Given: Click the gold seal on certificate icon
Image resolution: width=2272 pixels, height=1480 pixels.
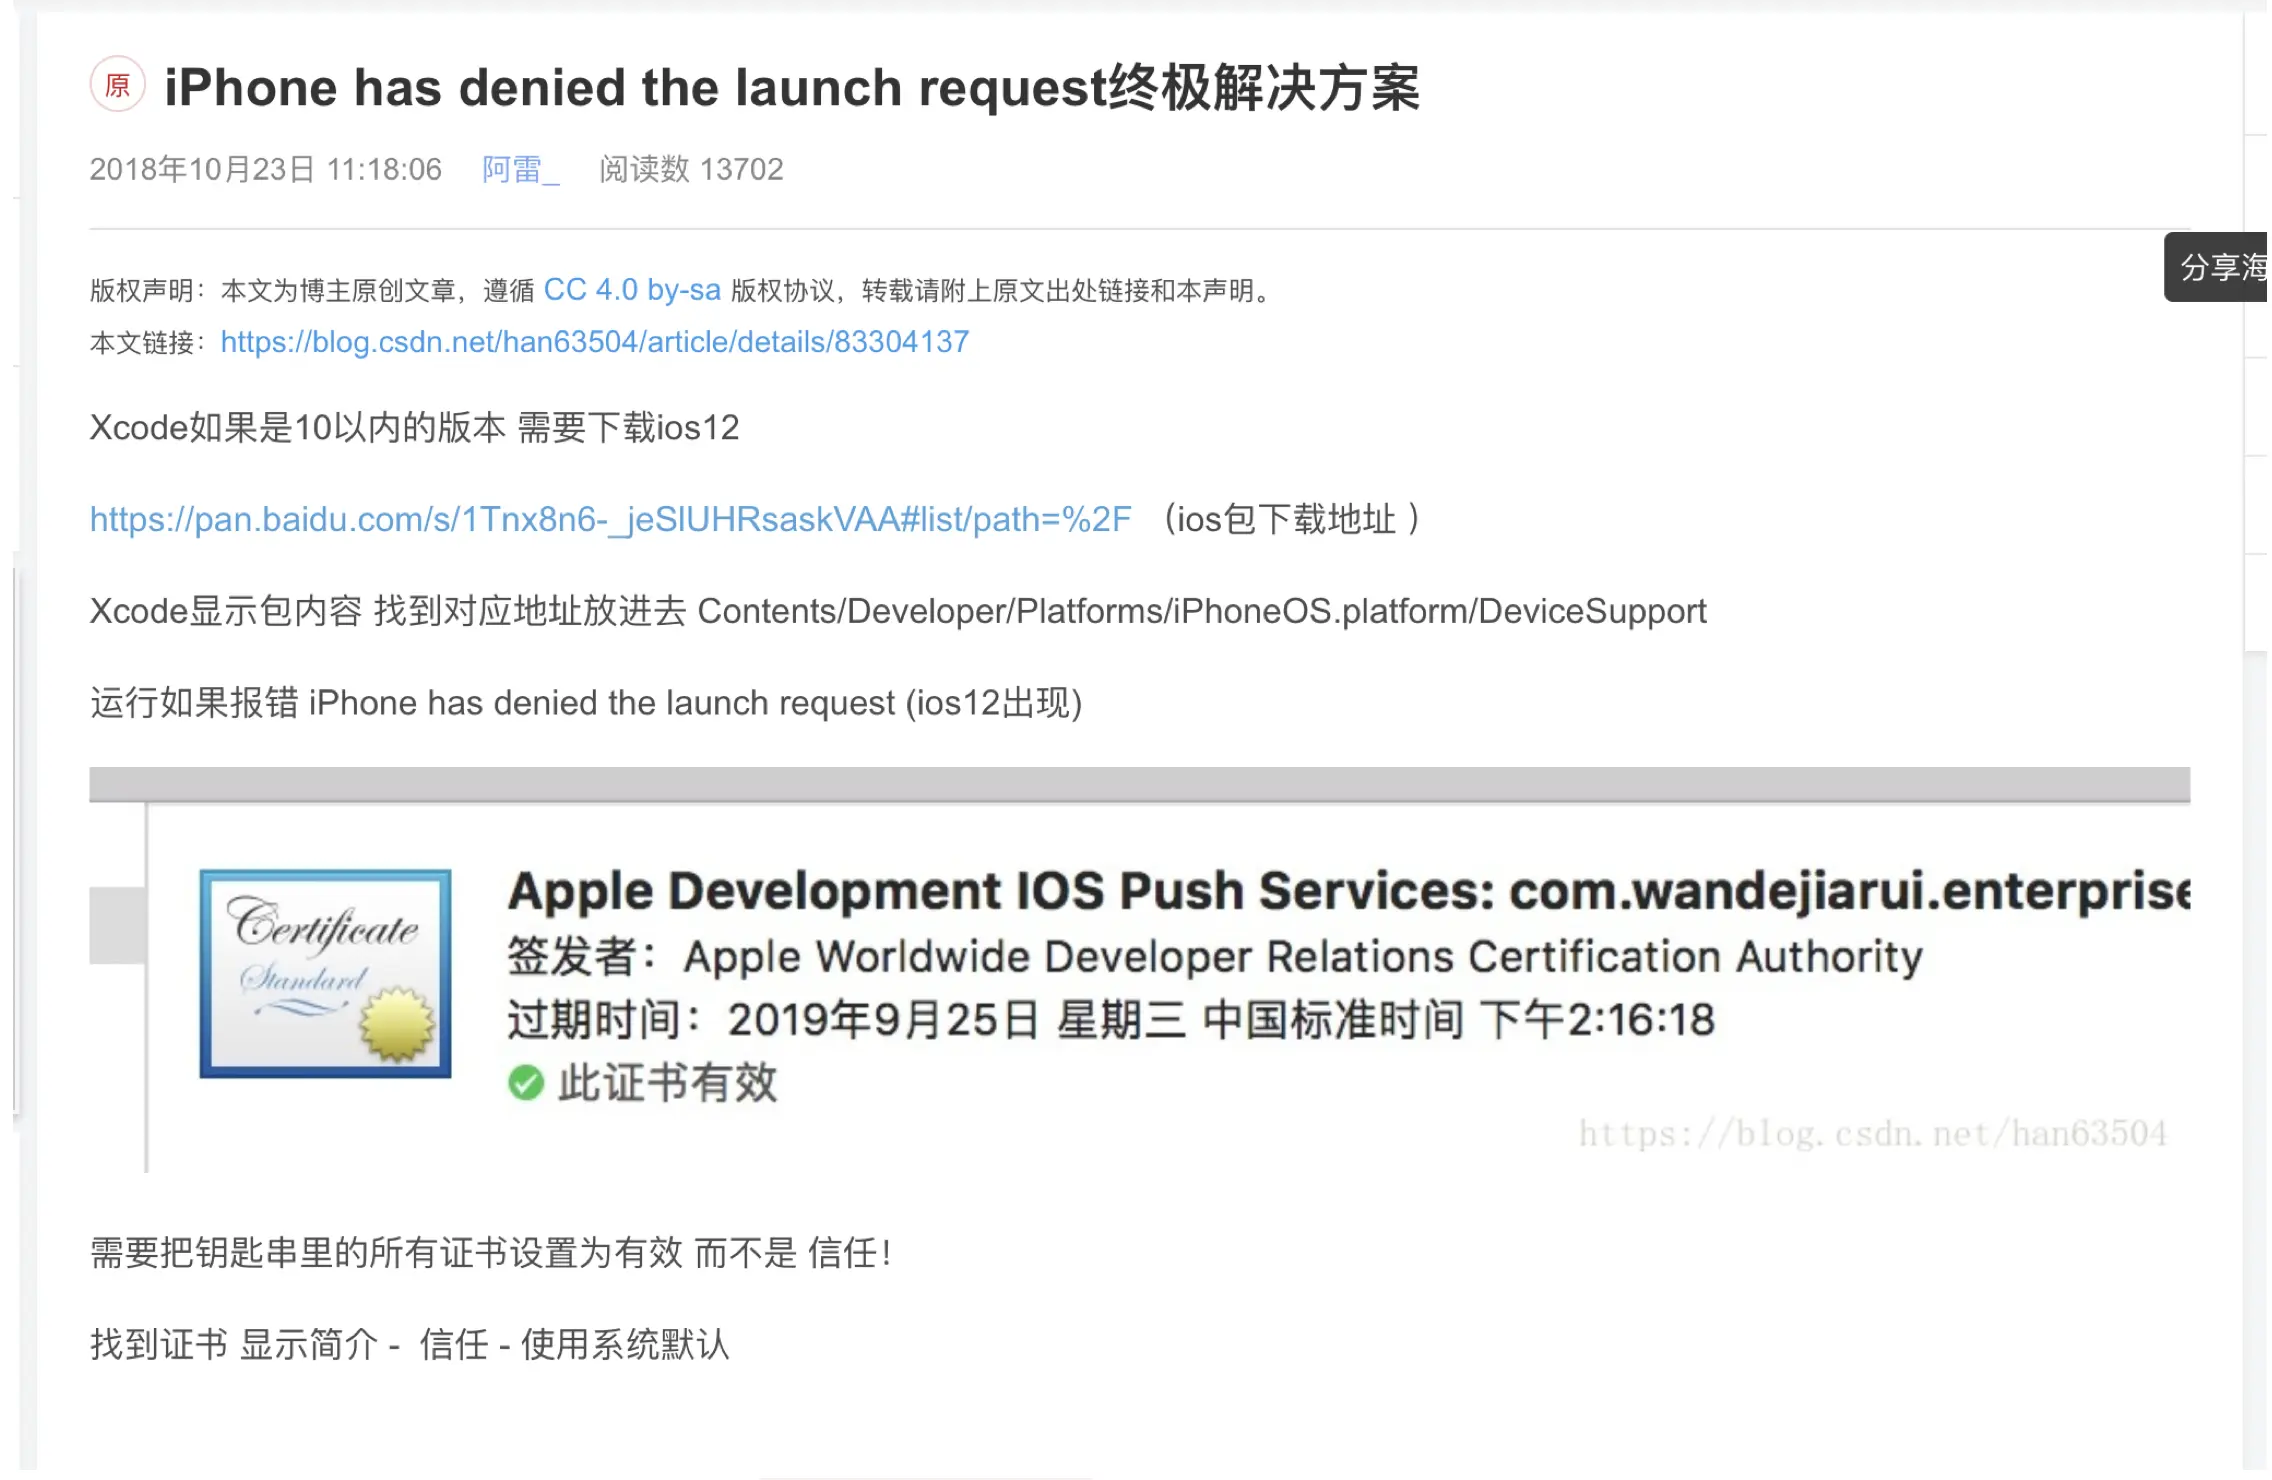Looking at the screenshot, I should (398, 1023).
